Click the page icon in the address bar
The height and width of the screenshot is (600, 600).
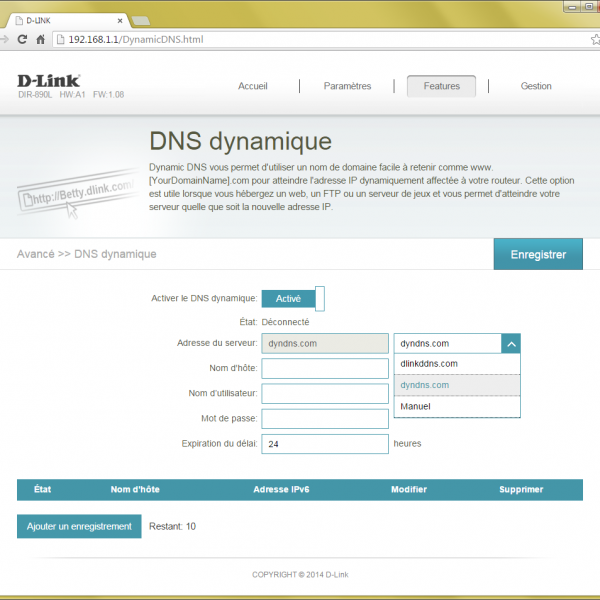coord(59,39)
